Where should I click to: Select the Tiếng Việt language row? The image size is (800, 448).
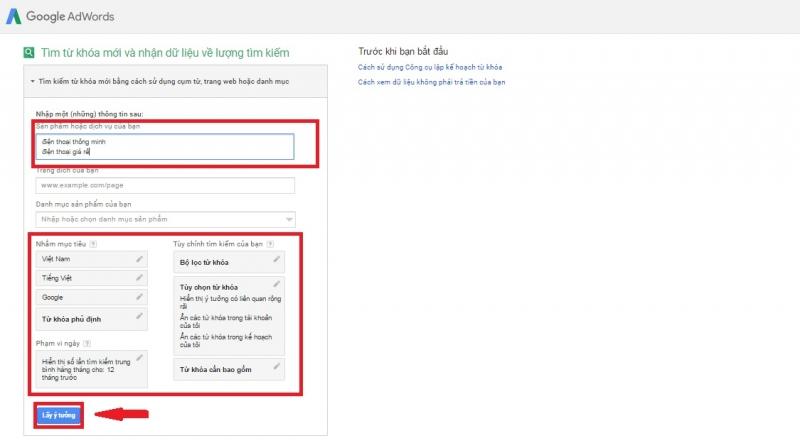tap(92, 278)
